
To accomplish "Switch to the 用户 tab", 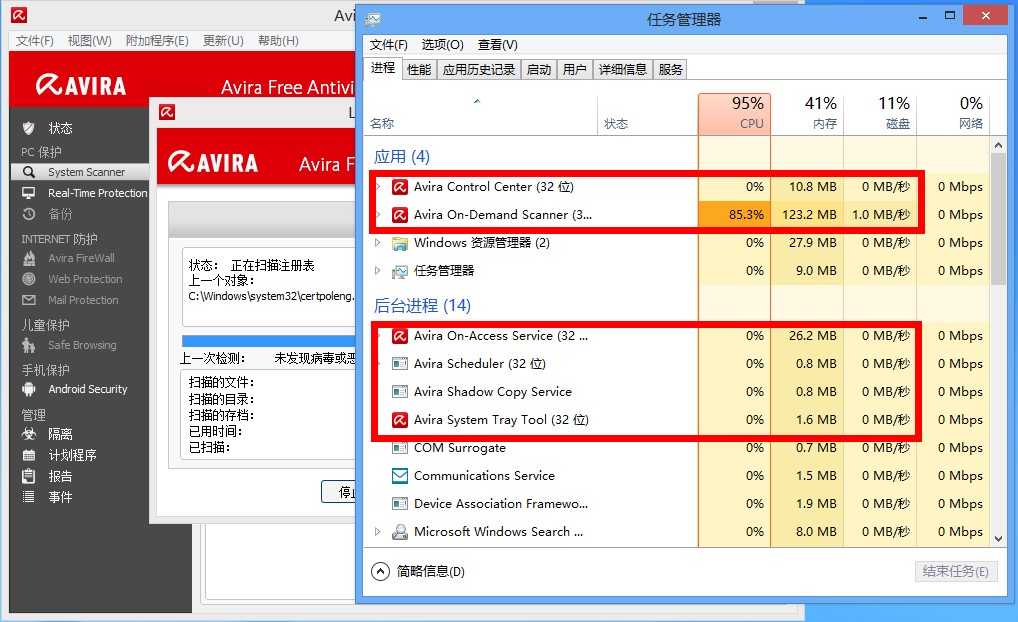I will tap(575, 69).
